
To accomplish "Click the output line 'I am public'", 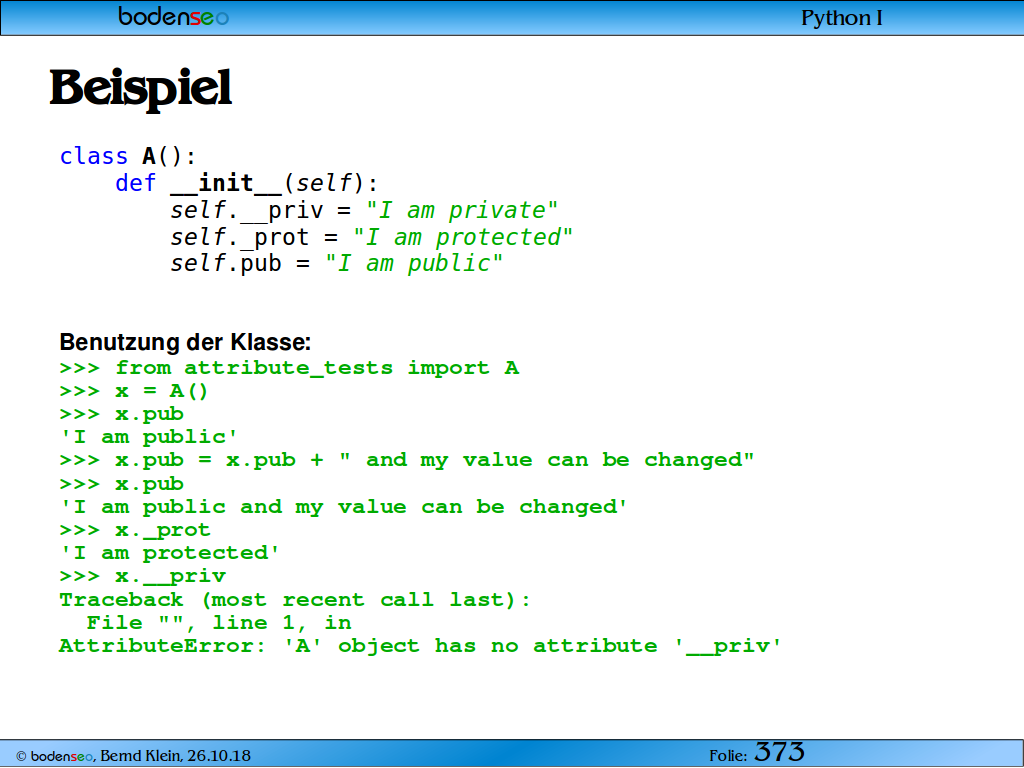I will [x=148, y=437].
